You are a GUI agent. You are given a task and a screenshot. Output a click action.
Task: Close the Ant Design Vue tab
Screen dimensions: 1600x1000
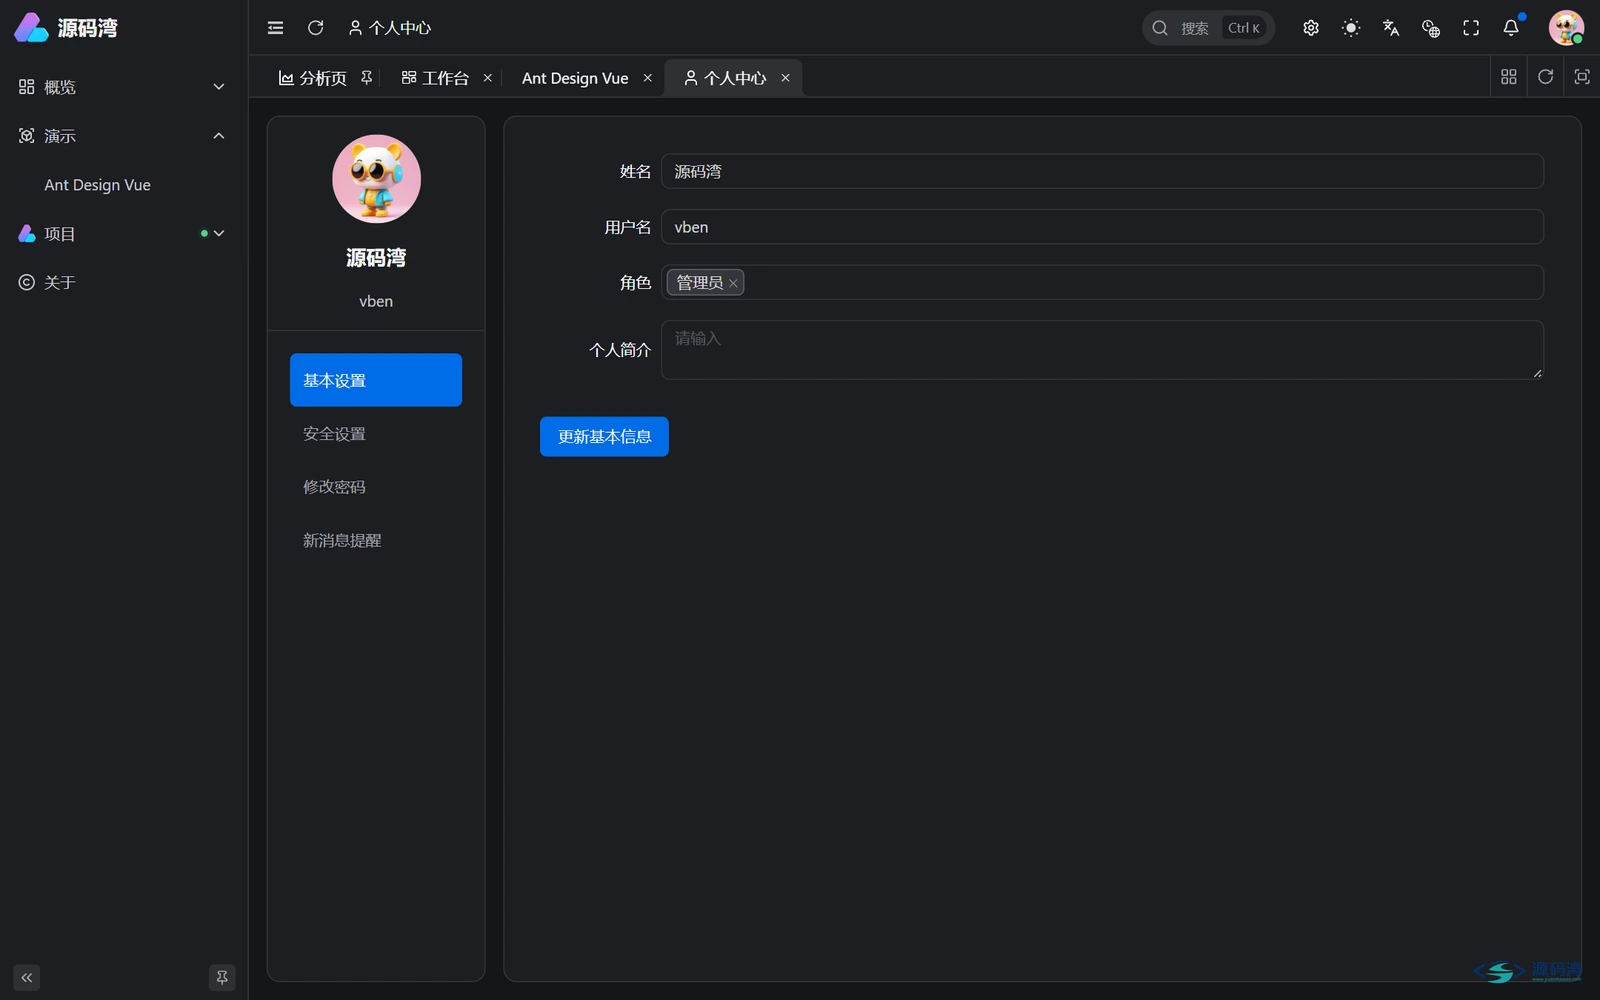click(648, 78)
